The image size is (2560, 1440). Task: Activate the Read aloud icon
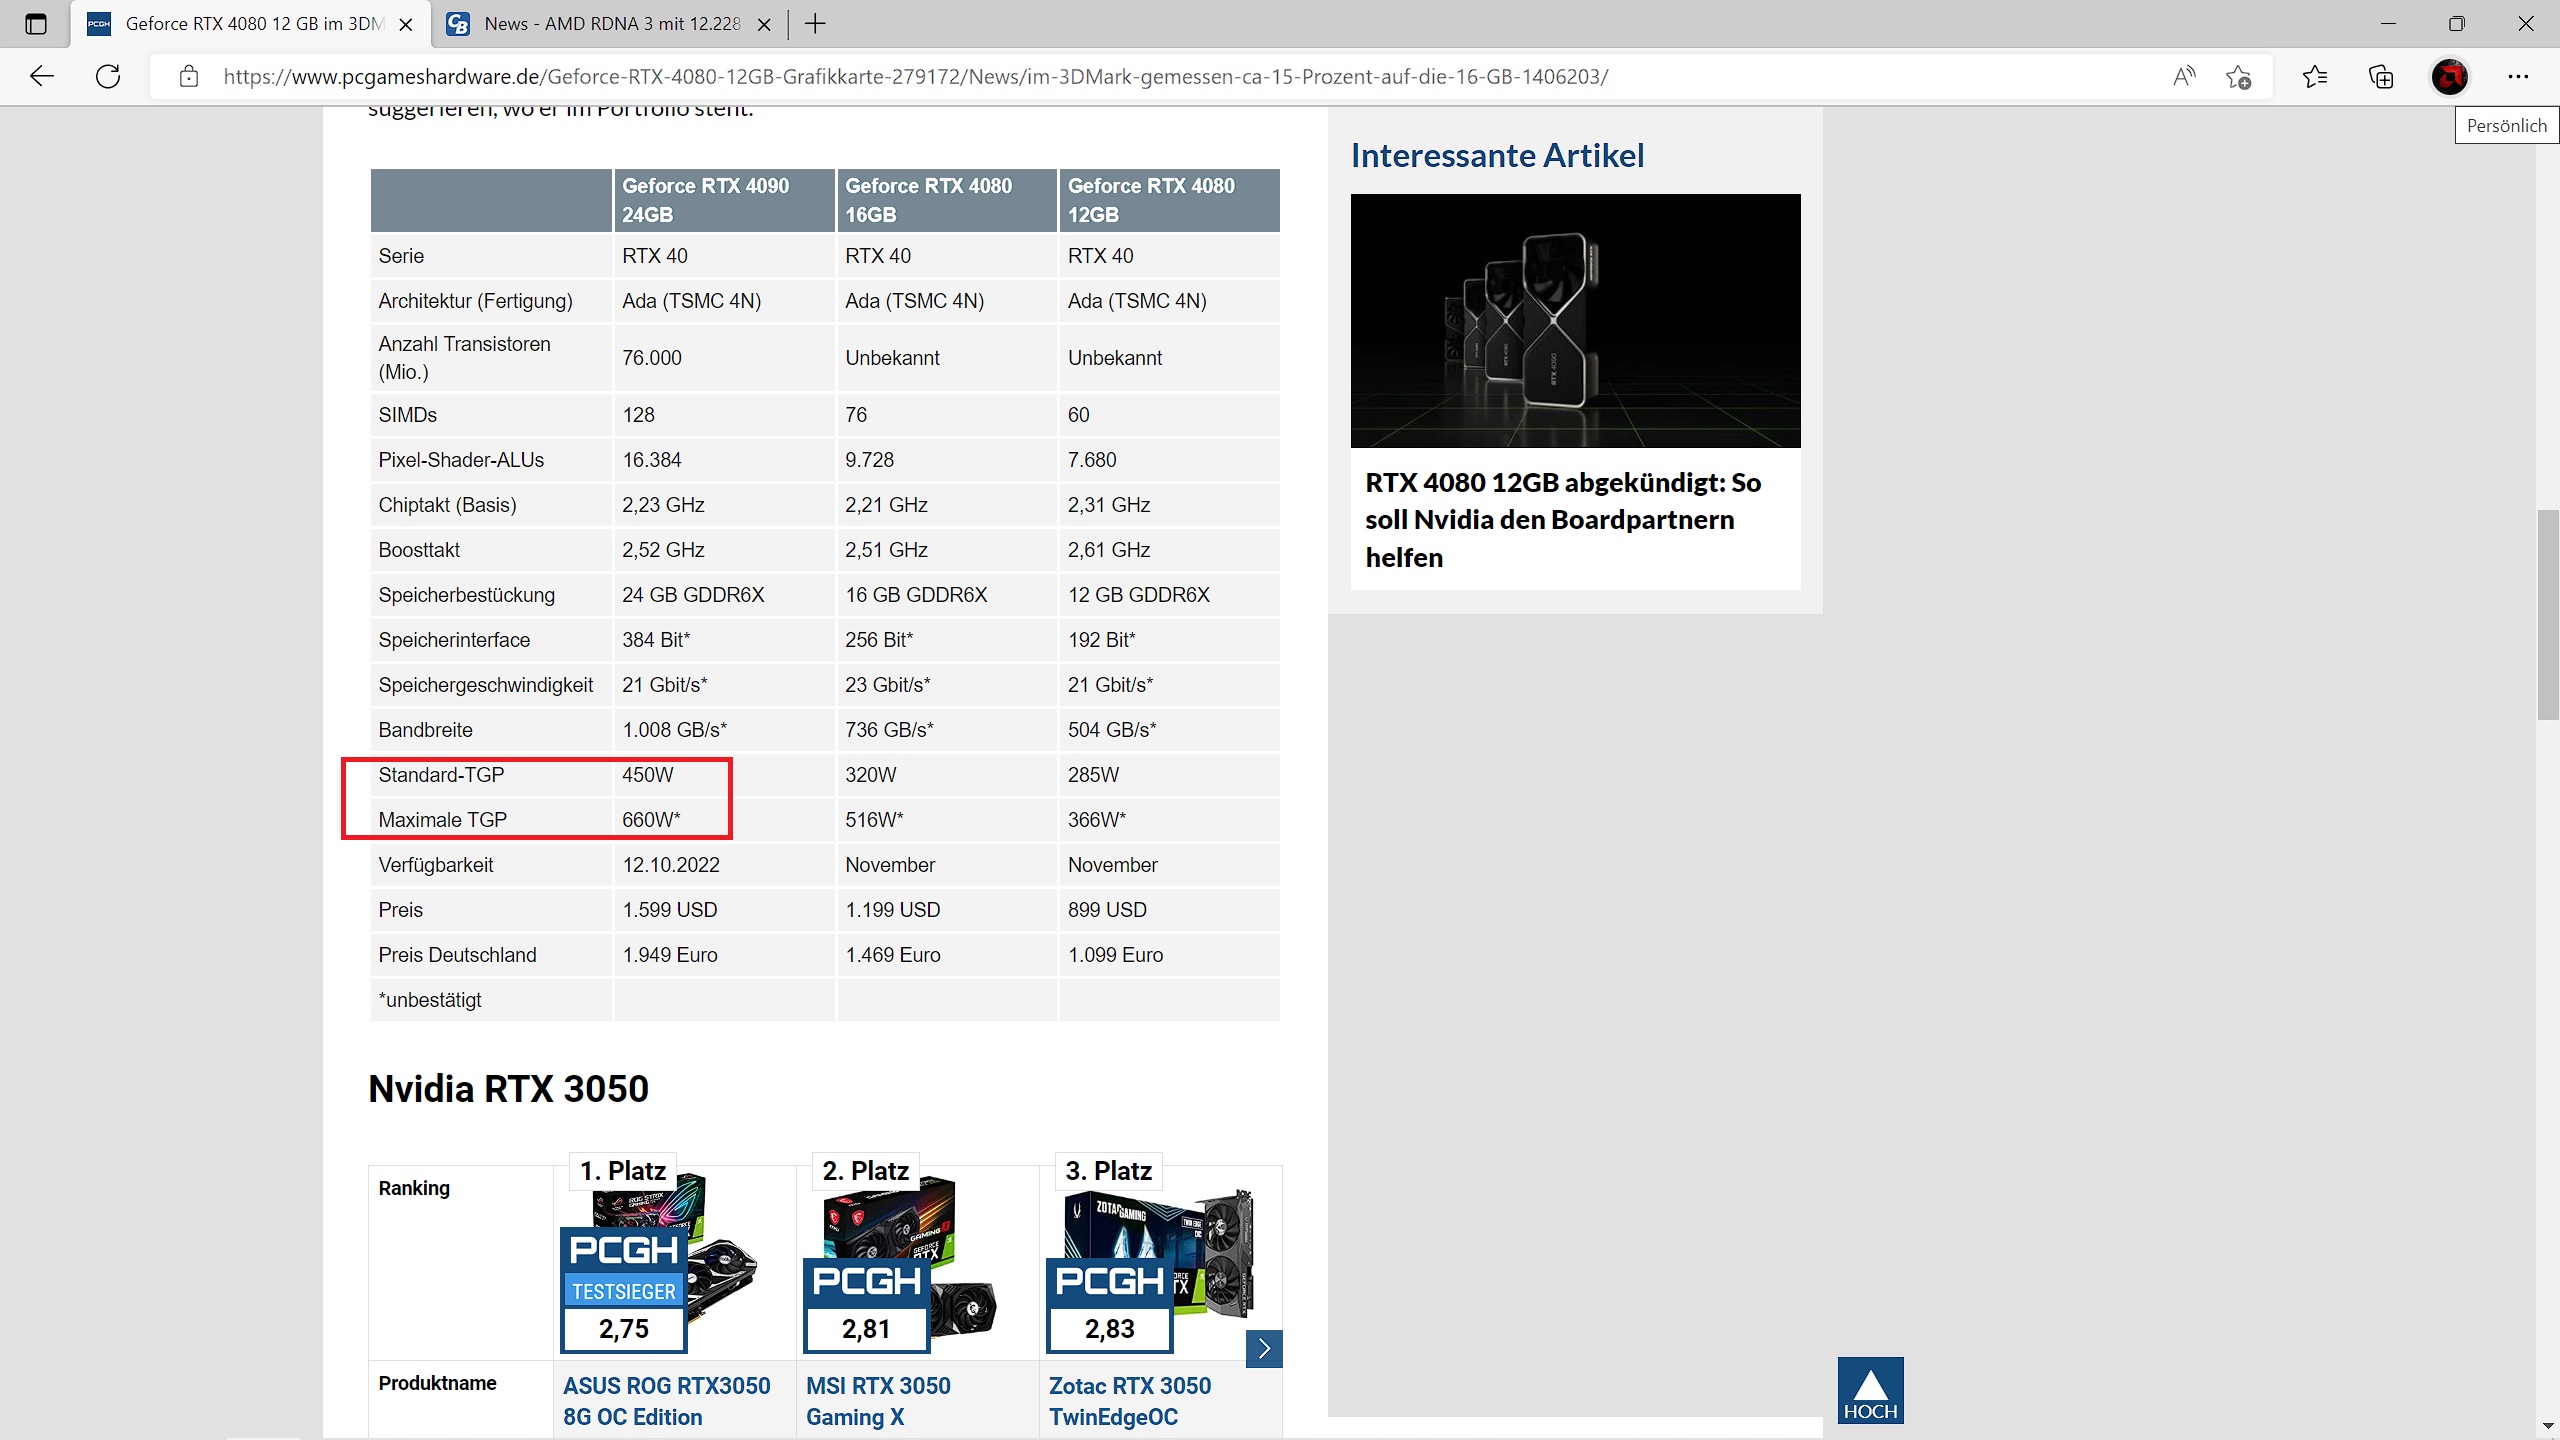click(2184, 76)
